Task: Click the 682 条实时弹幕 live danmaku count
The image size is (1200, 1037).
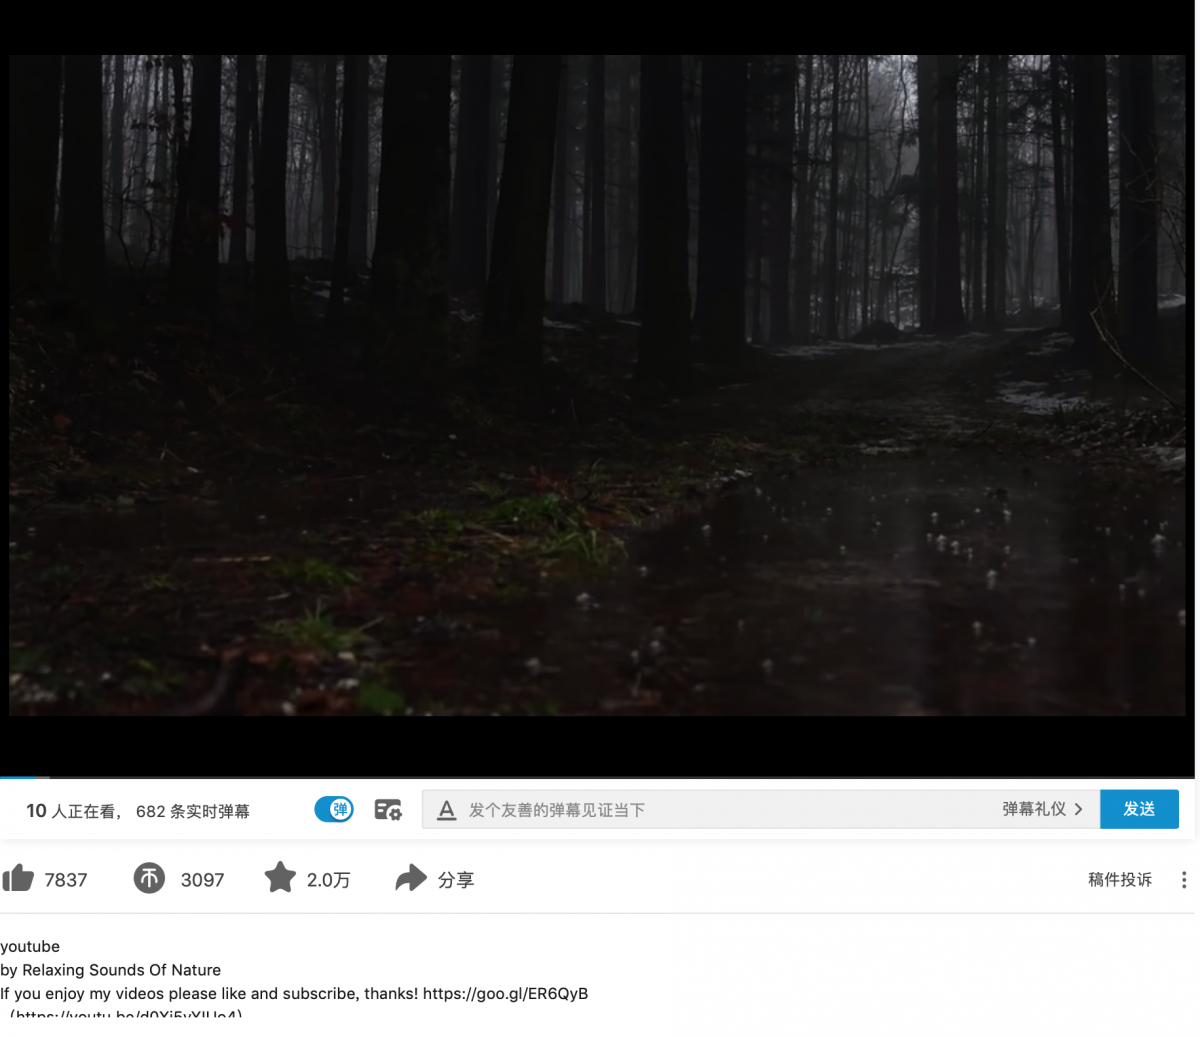Action: pos(193,811)
